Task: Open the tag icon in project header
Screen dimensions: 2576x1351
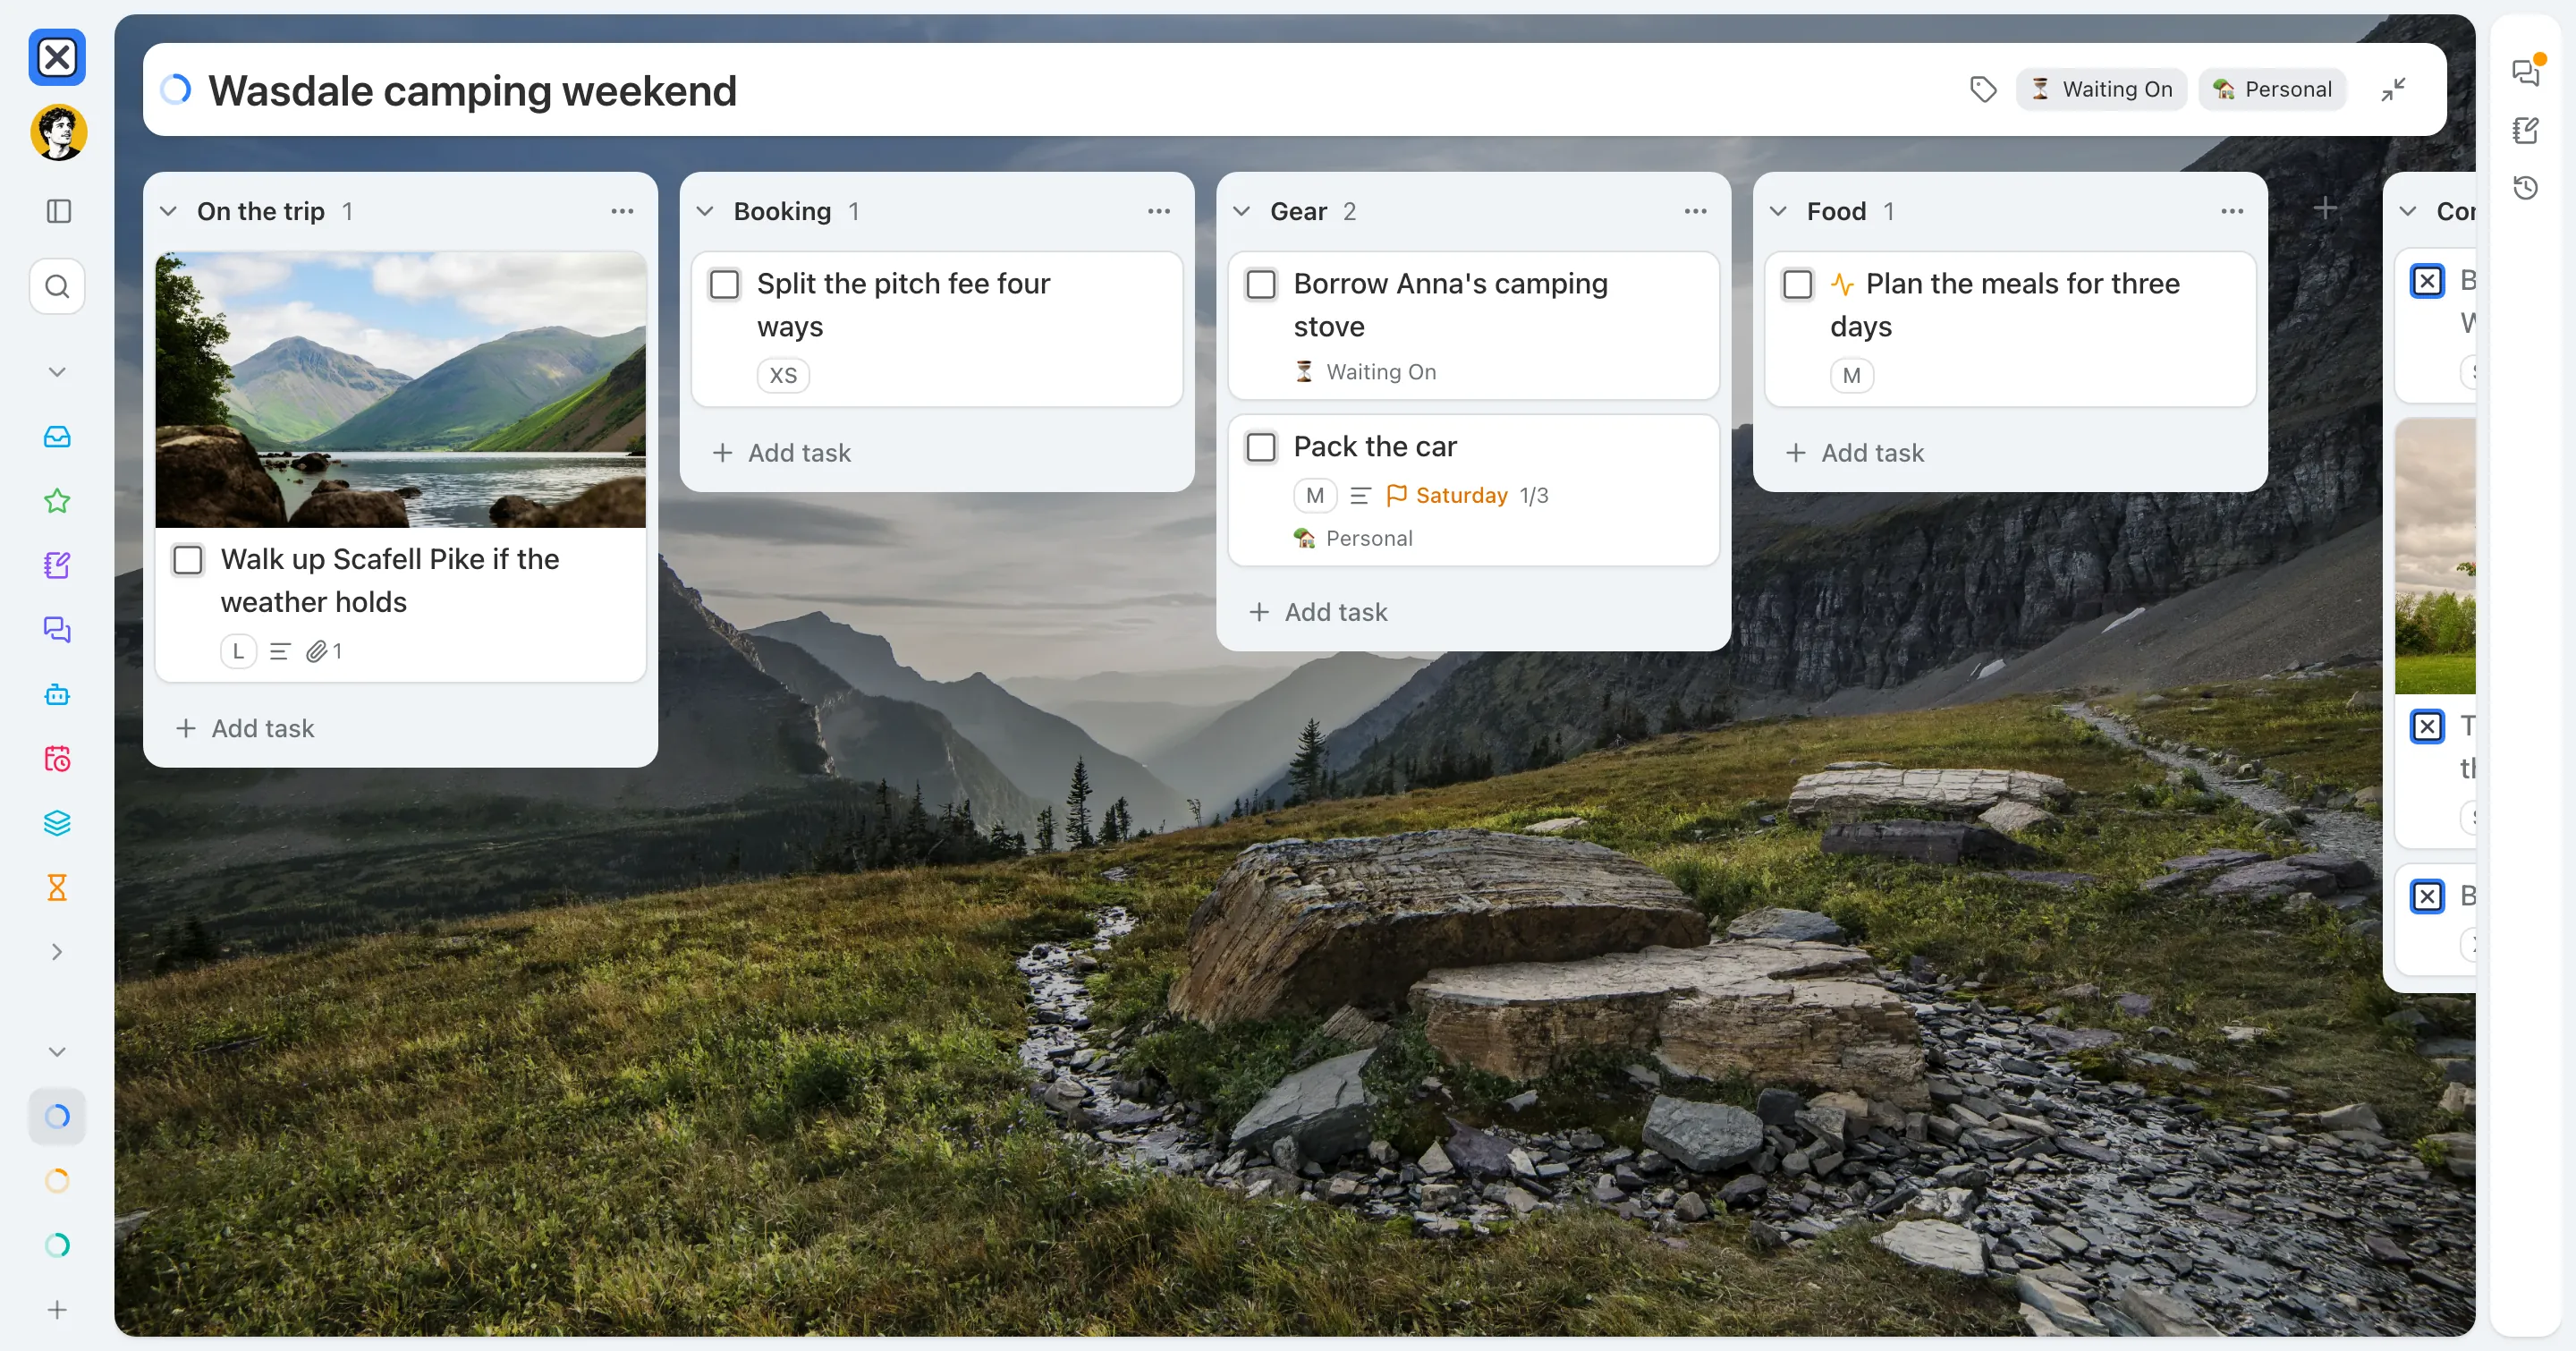Action: tap(1983, 89)
